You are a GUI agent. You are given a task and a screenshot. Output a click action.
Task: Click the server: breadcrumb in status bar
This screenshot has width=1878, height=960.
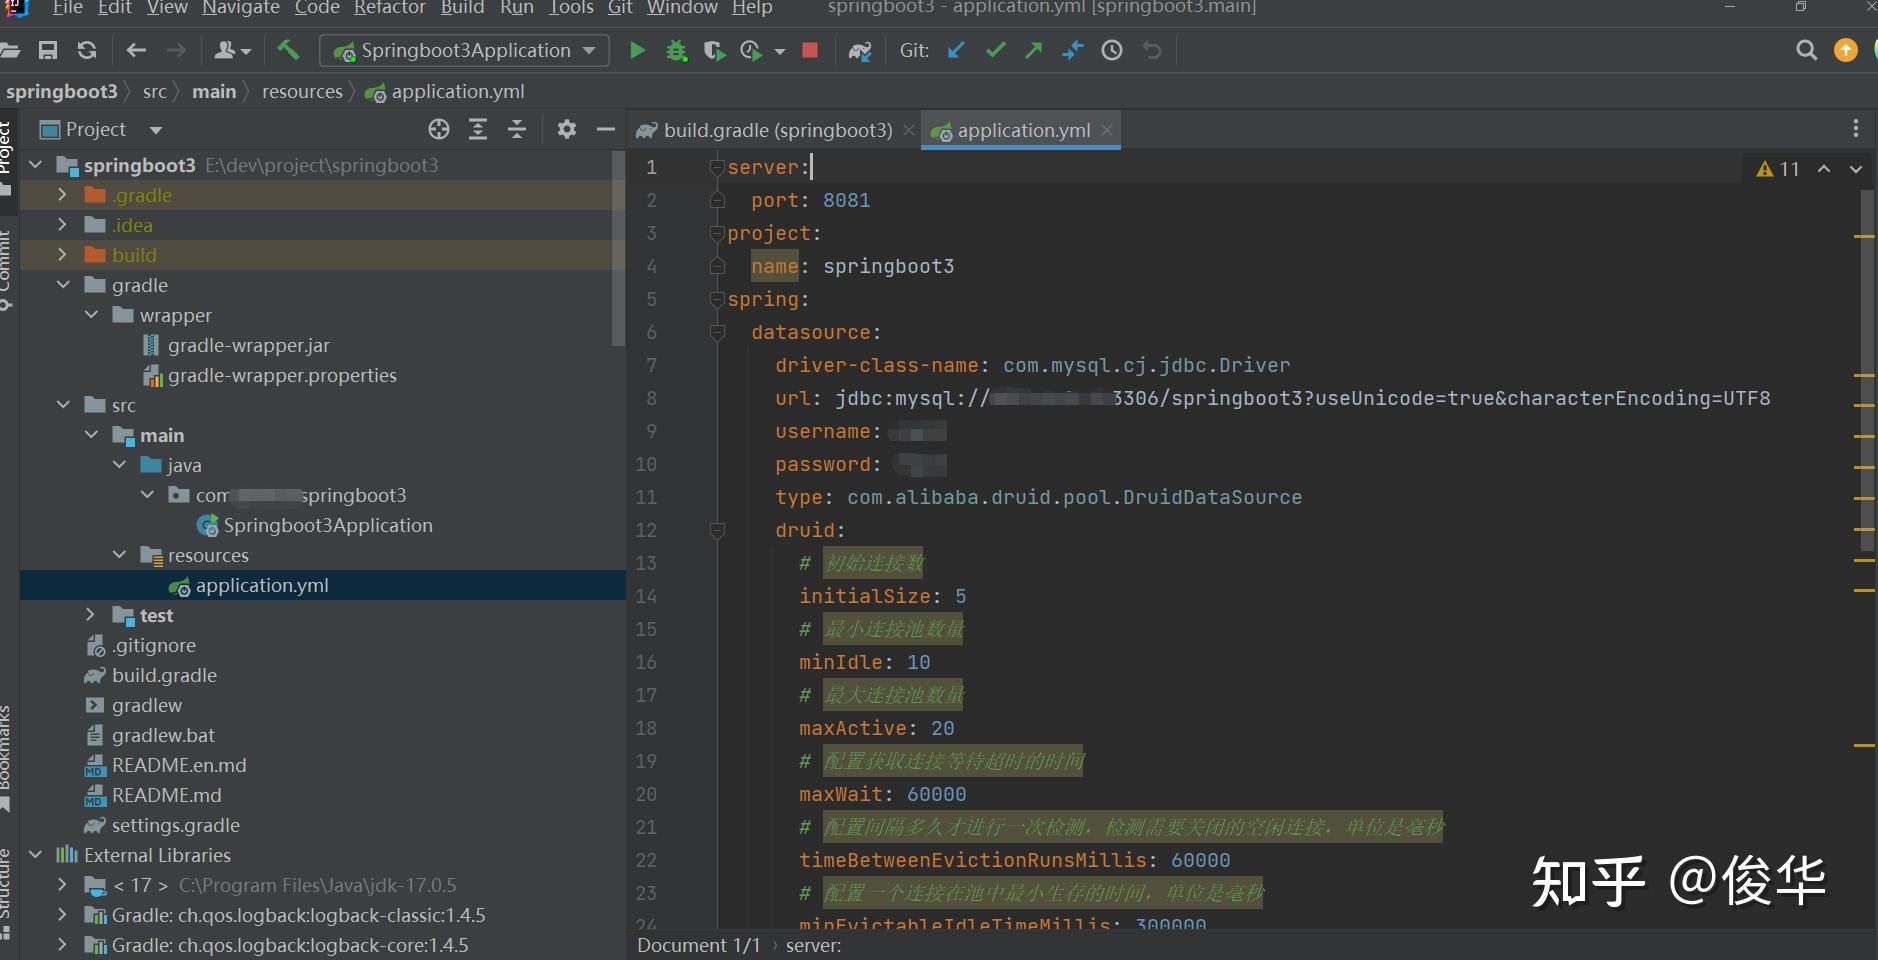coord(813,945)
